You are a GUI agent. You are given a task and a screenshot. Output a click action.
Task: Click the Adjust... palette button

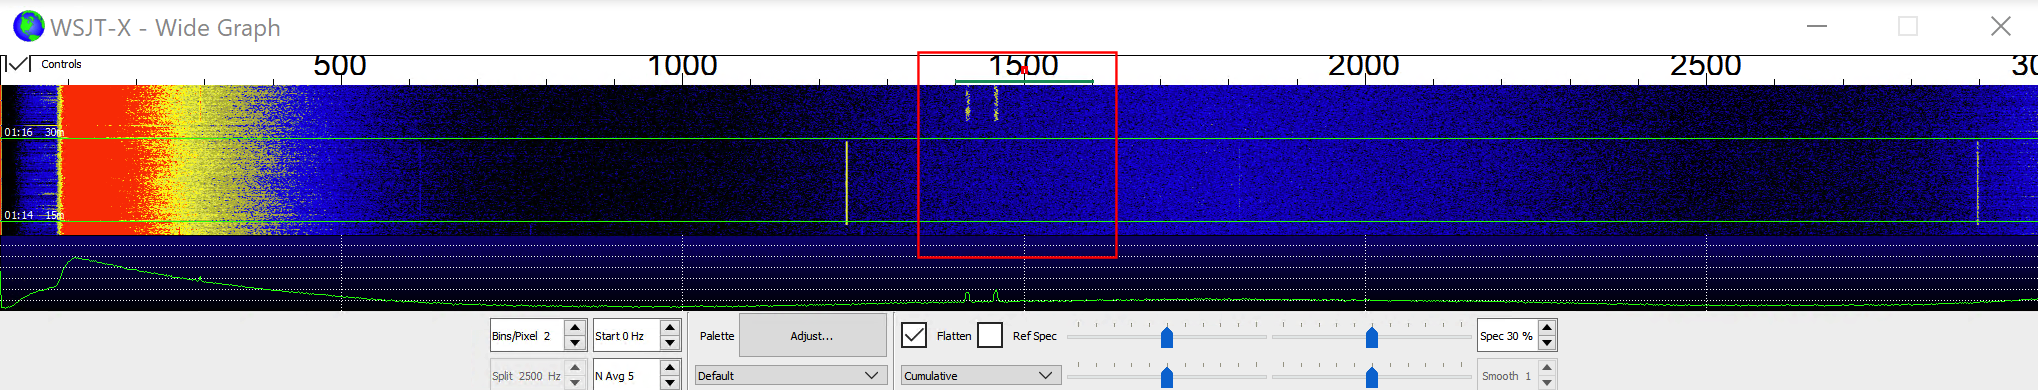(x=812, y=335)
